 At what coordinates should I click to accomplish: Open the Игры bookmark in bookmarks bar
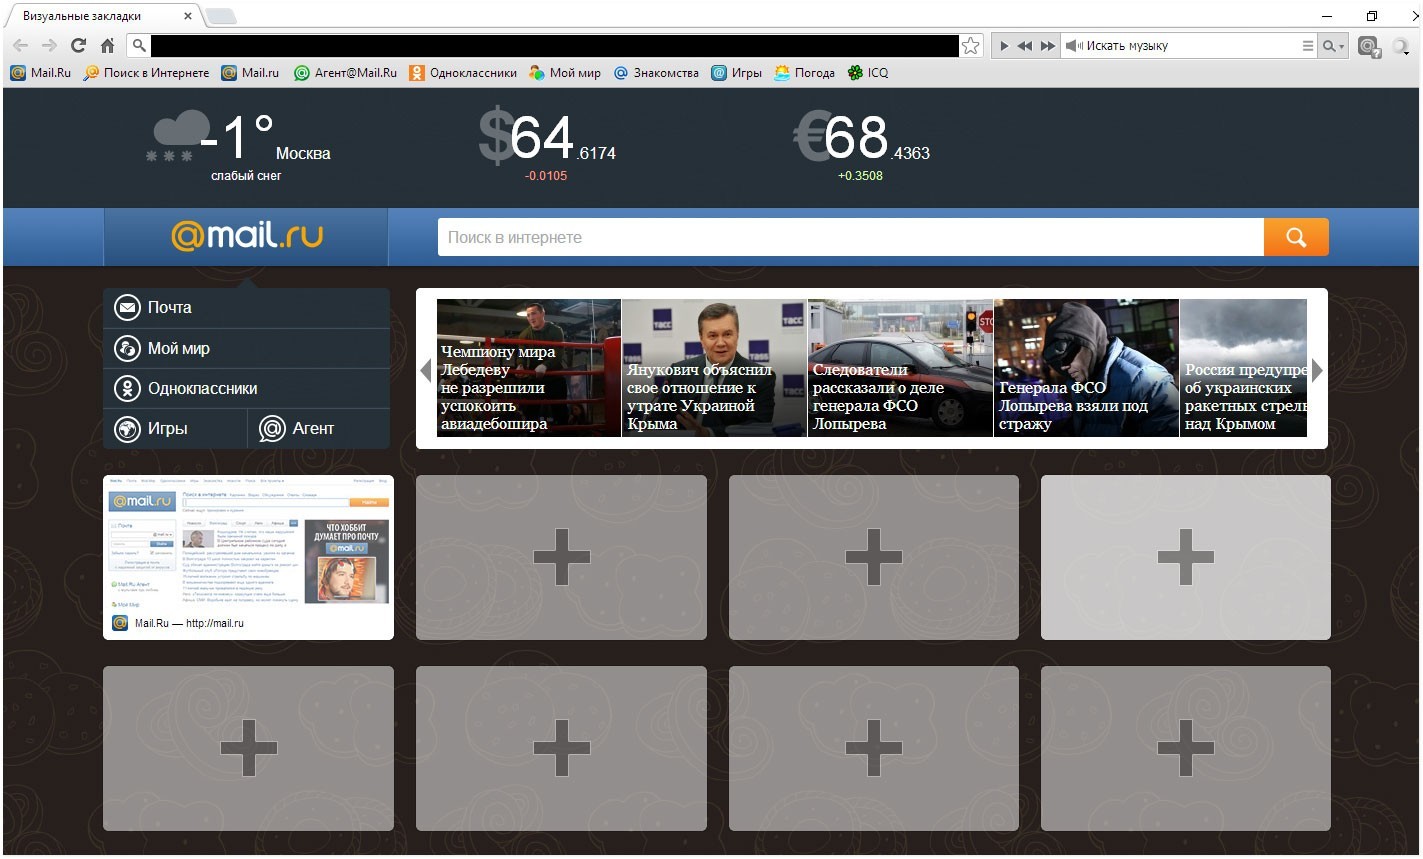click(736, 73)
